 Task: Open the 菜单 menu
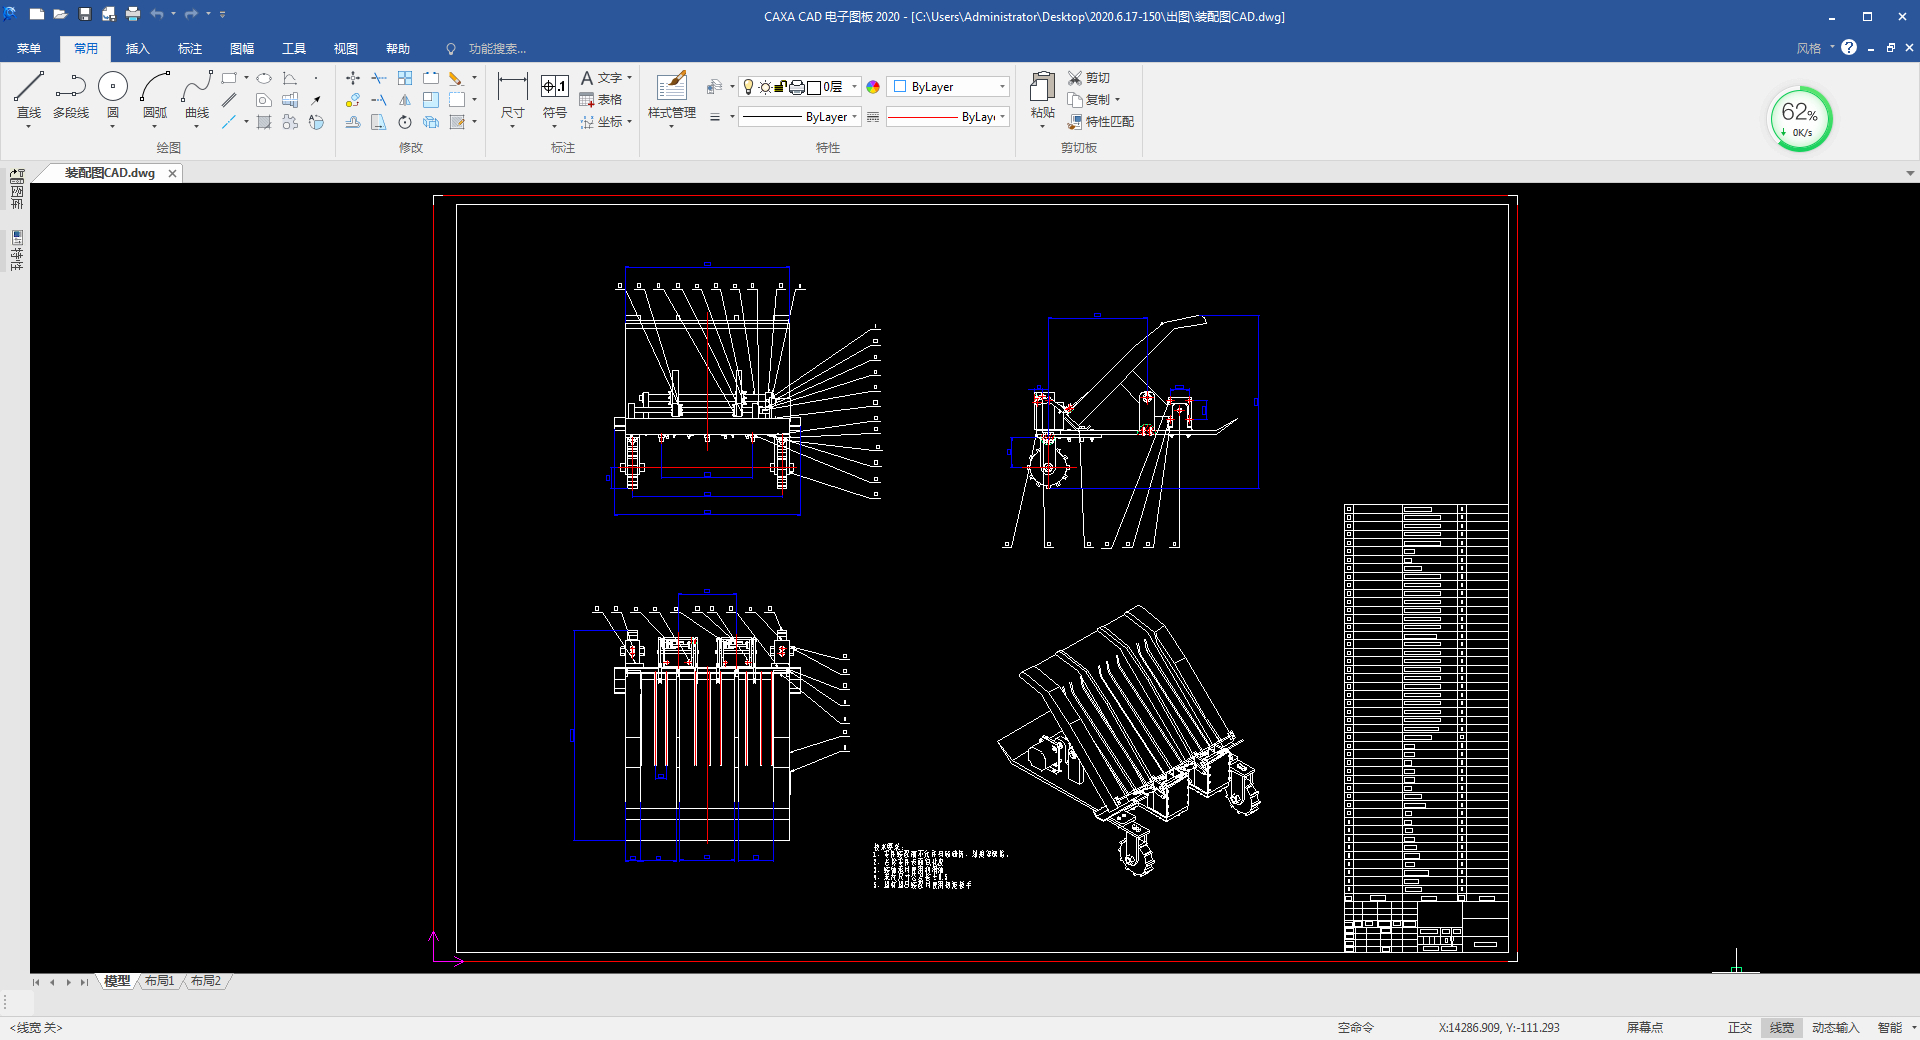(29, 48)
